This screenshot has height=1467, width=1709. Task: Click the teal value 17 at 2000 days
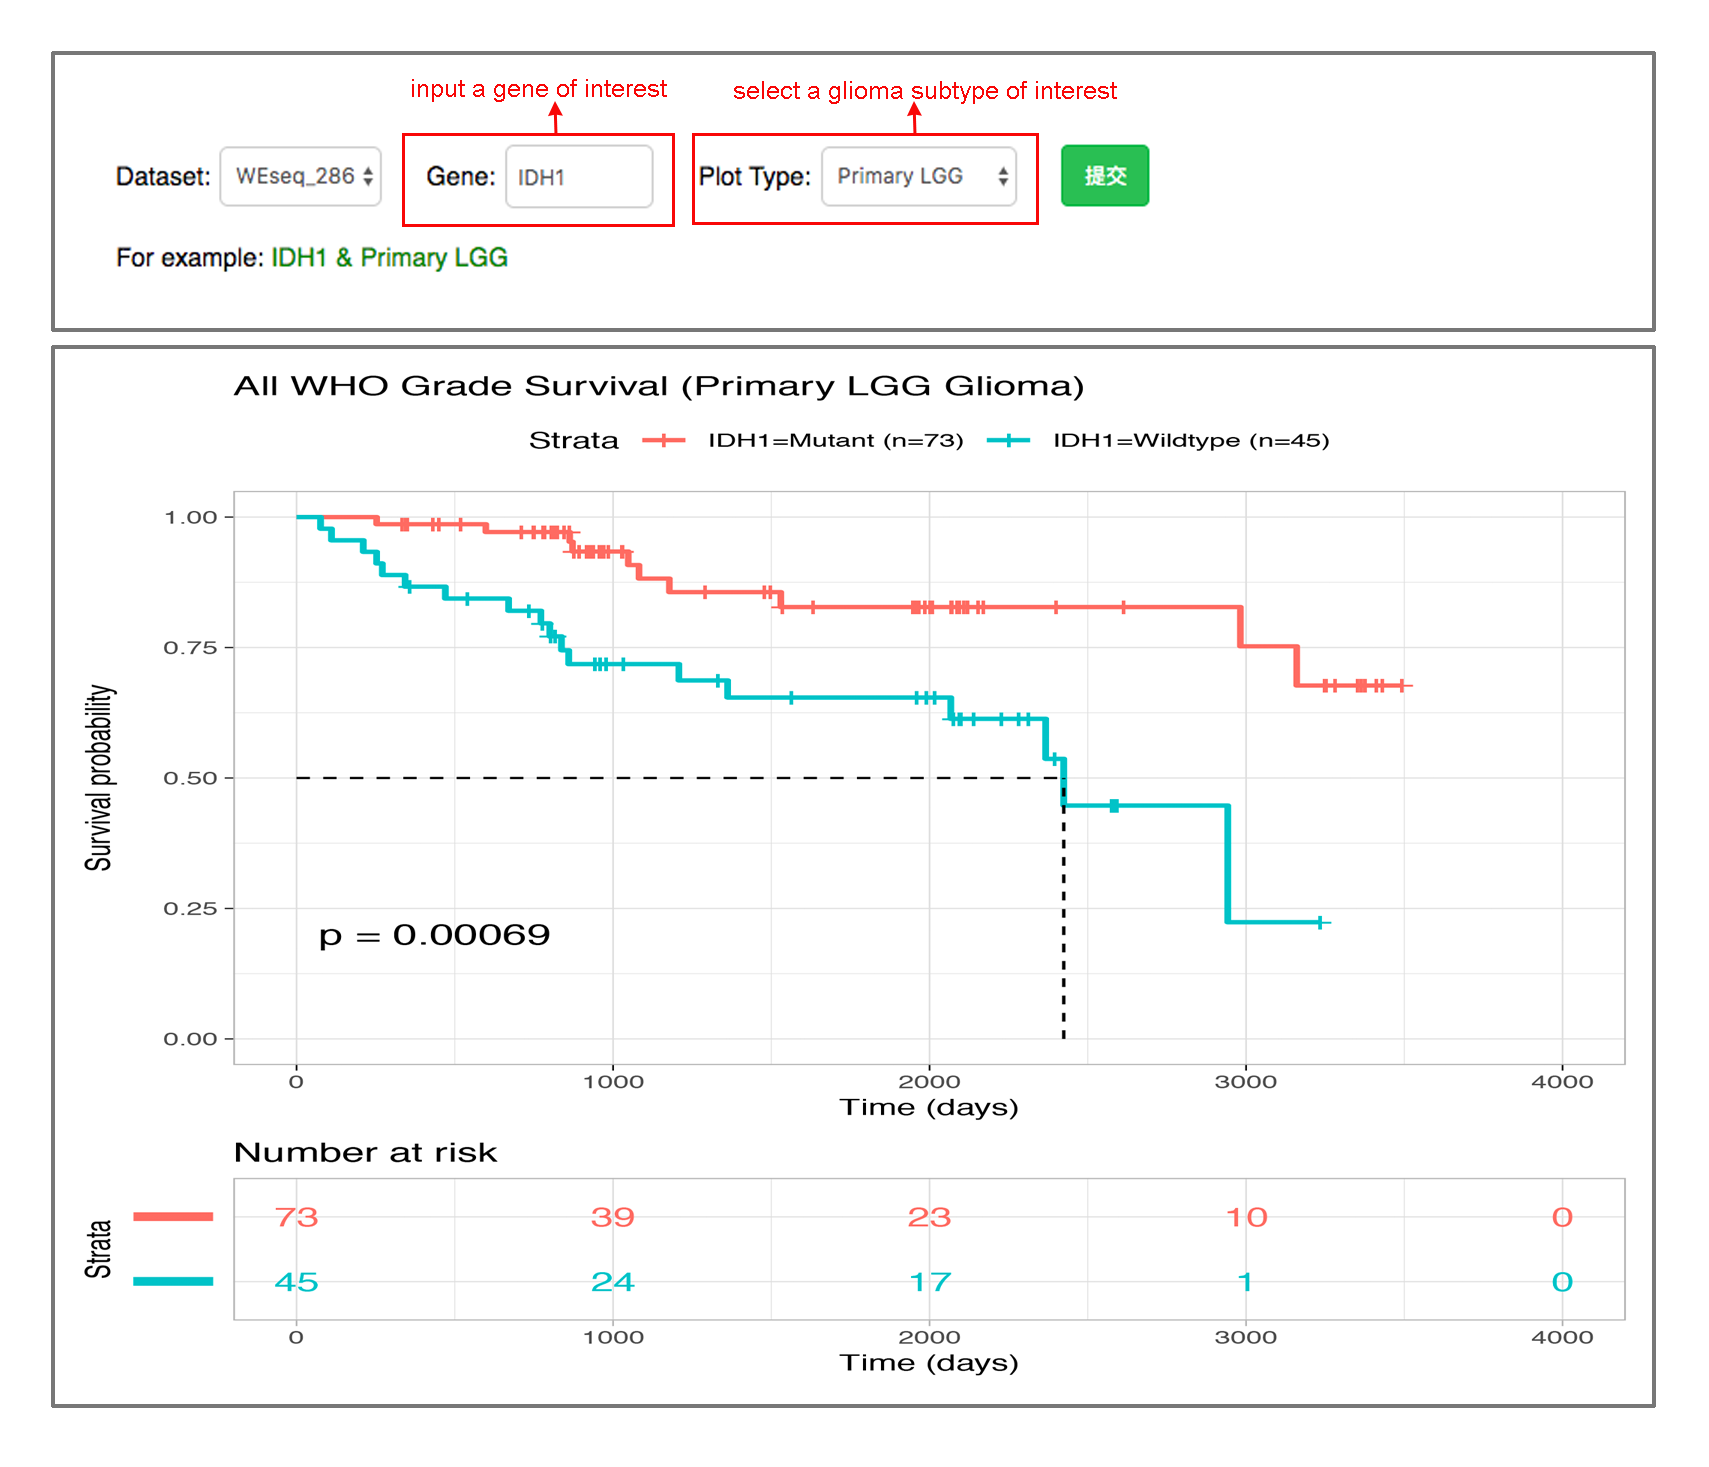click(x=929, y=1282)
